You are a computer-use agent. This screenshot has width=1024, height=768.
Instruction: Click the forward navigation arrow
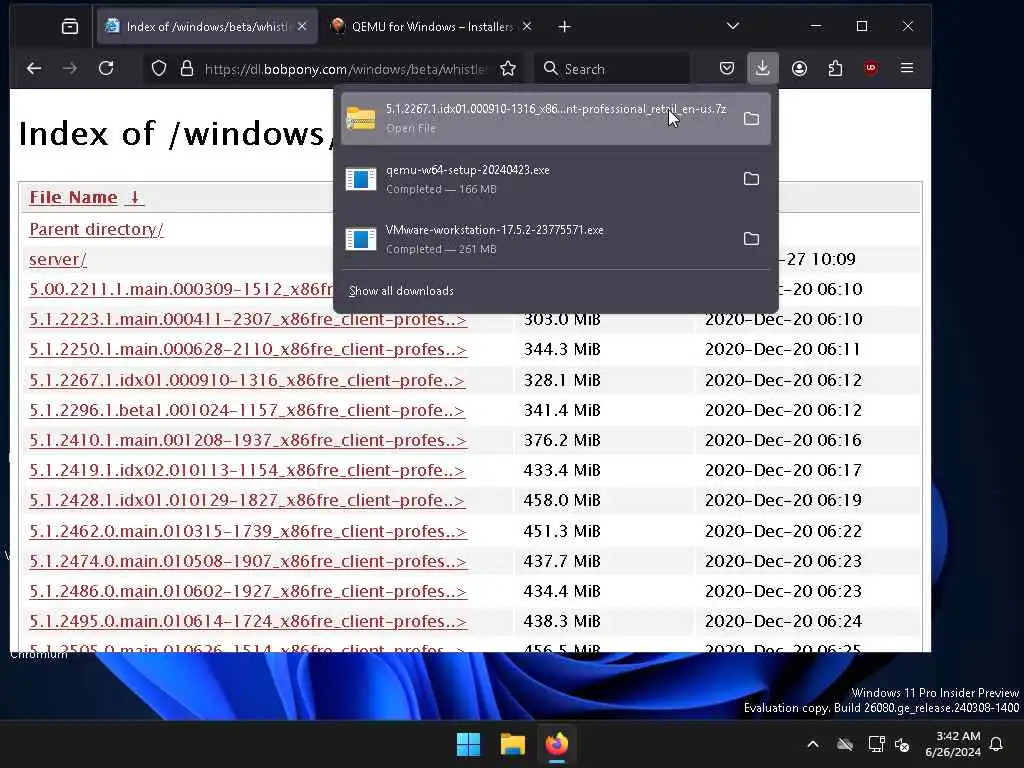click(69, 68)
